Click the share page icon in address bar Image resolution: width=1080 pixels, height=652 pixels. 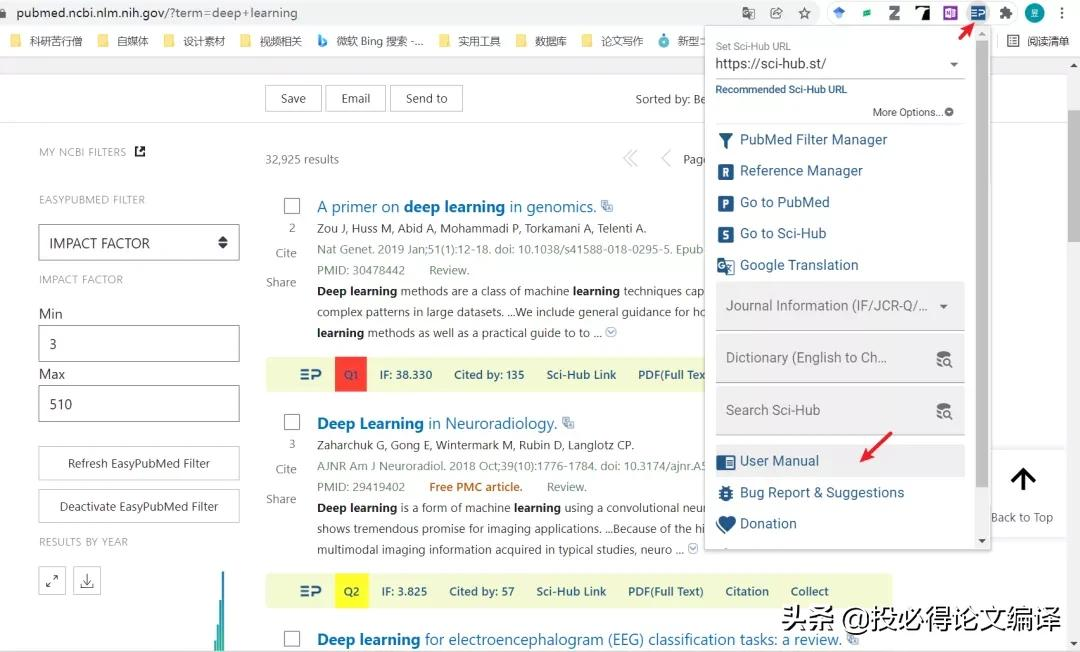pos(776,12)
